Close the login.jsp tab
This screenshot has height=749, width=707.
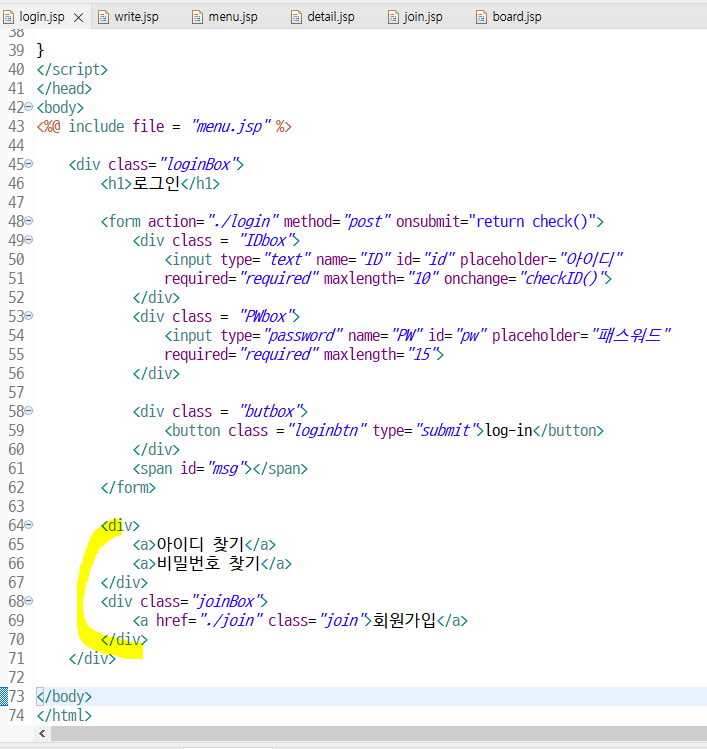[79, 18]
